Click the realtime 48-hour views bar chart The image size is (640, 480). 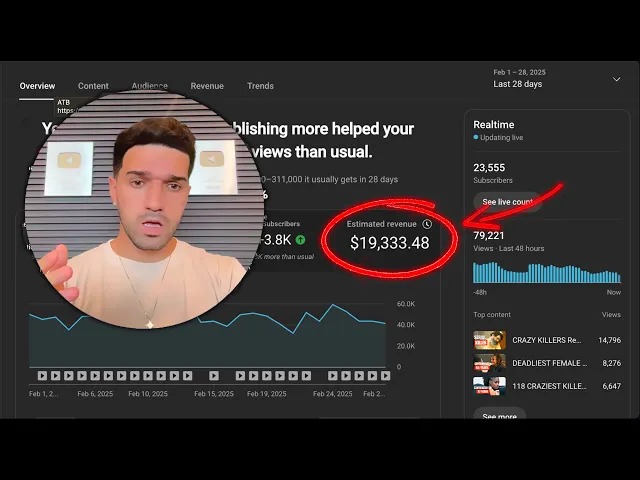pos(547,273)
